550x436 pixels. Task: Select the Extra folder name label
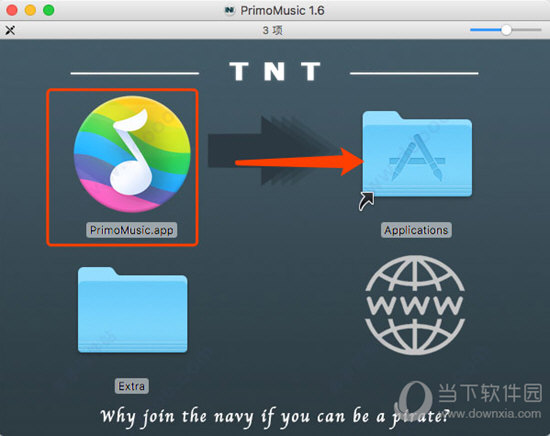point(132,386)
